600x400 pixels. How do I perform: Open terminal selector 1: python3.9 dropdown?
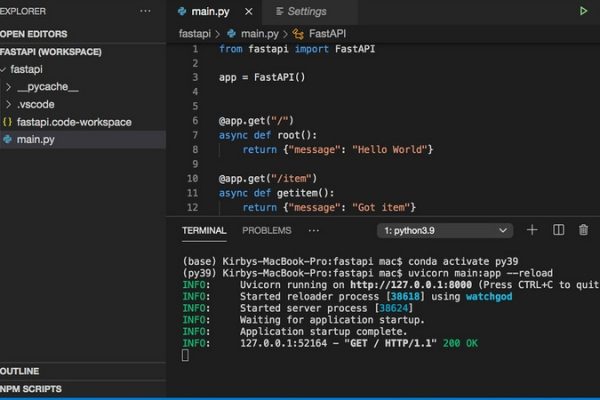coord(445,230)
